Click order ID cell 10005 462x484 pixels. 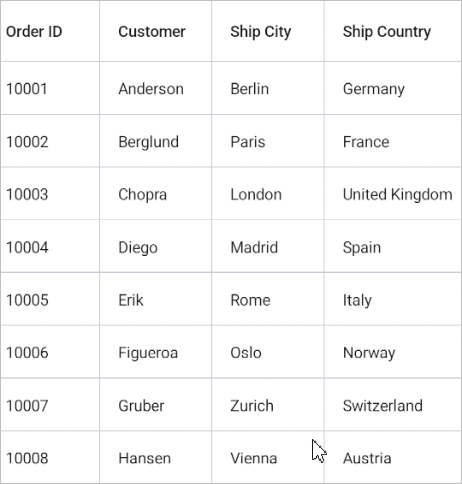(x=50, y=299)
